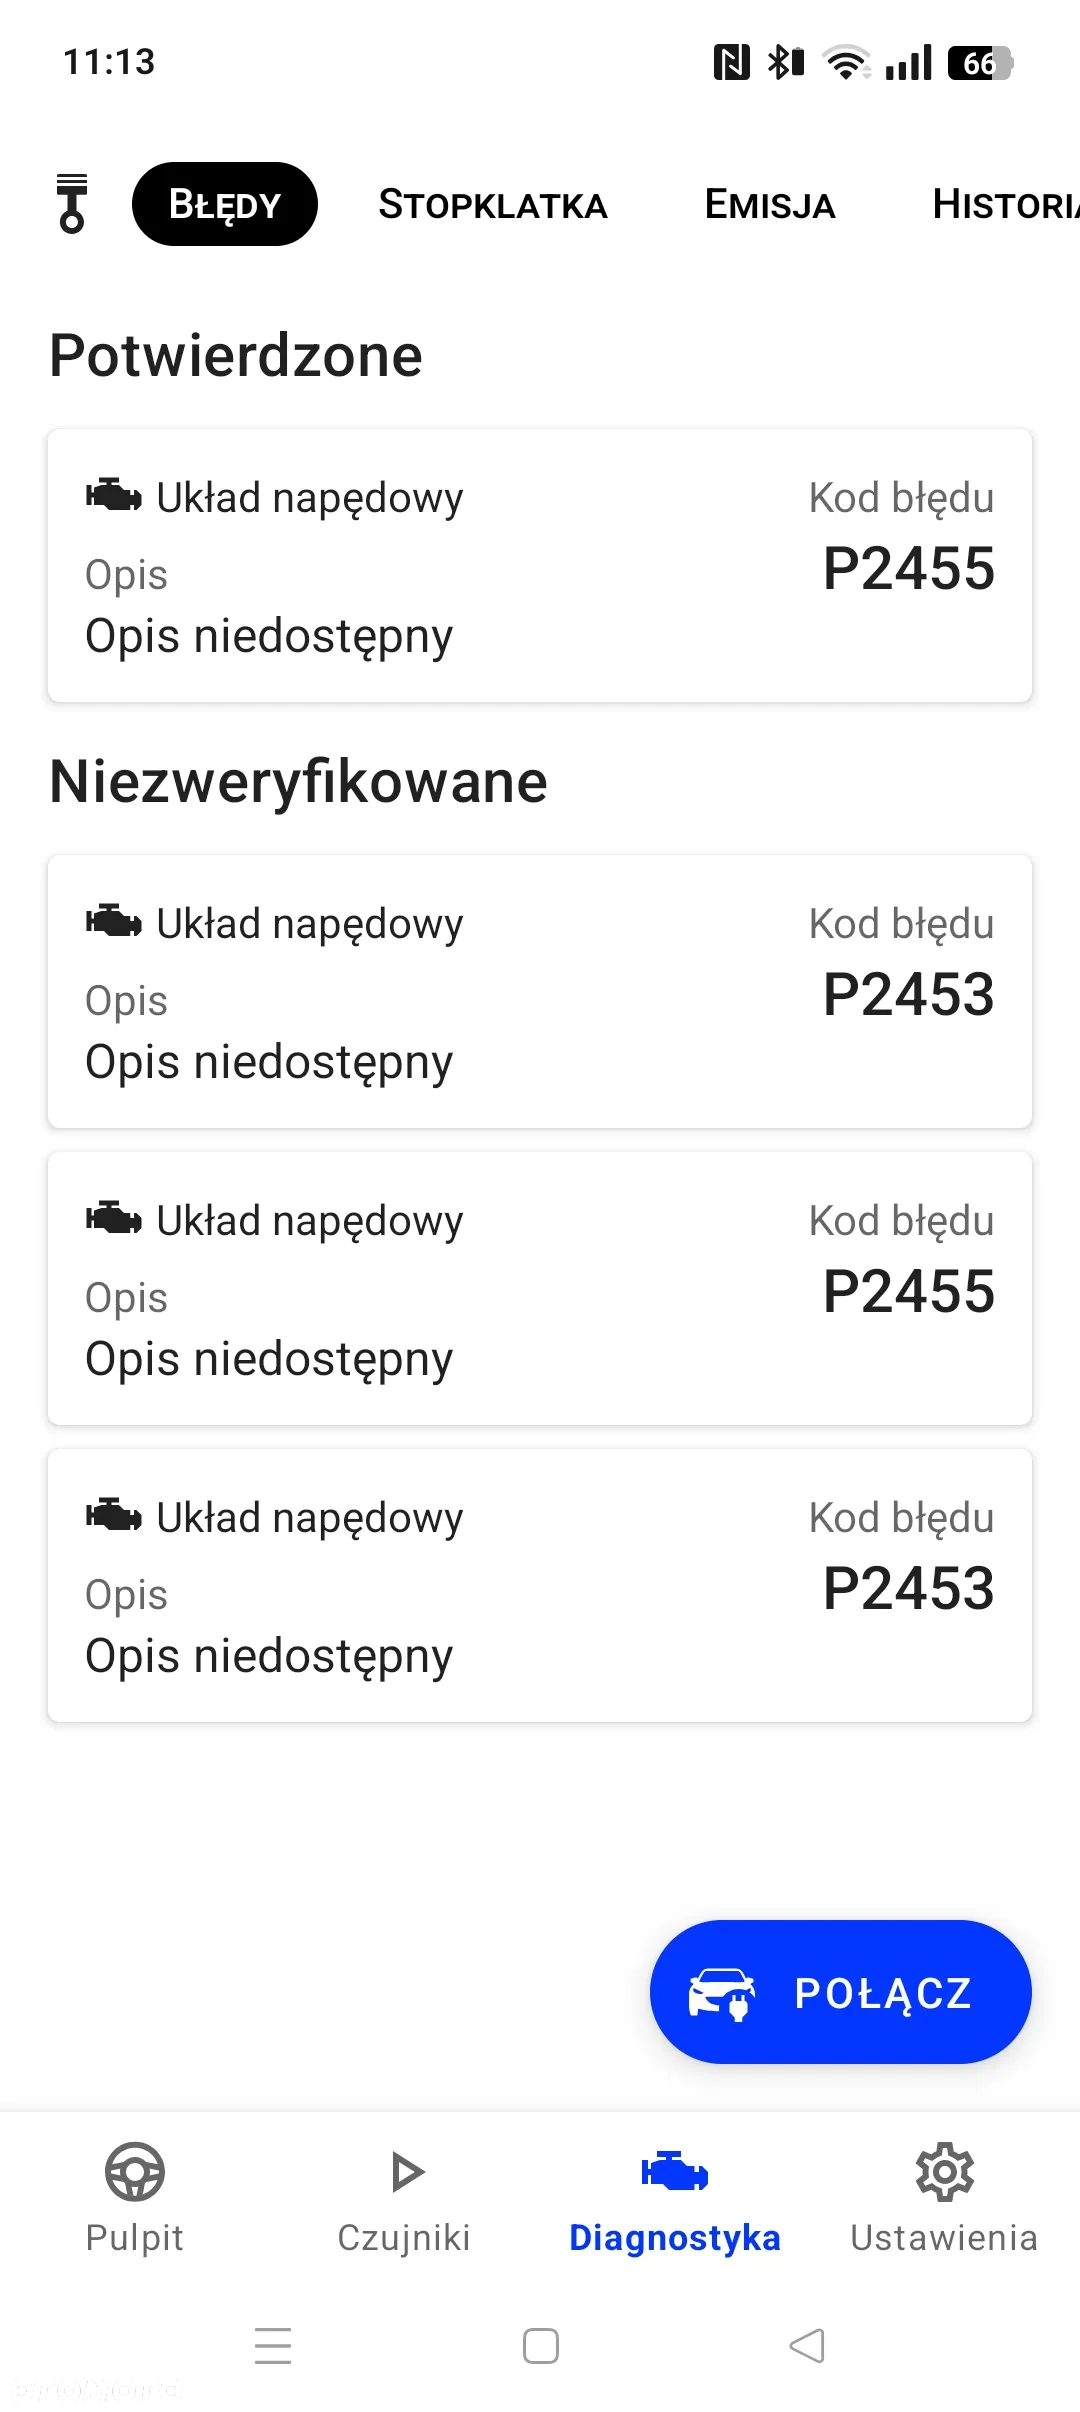The image size is (1080, 2412).
Task: Open confirmed error code P2455 card
Action: [x=540, y=566]
